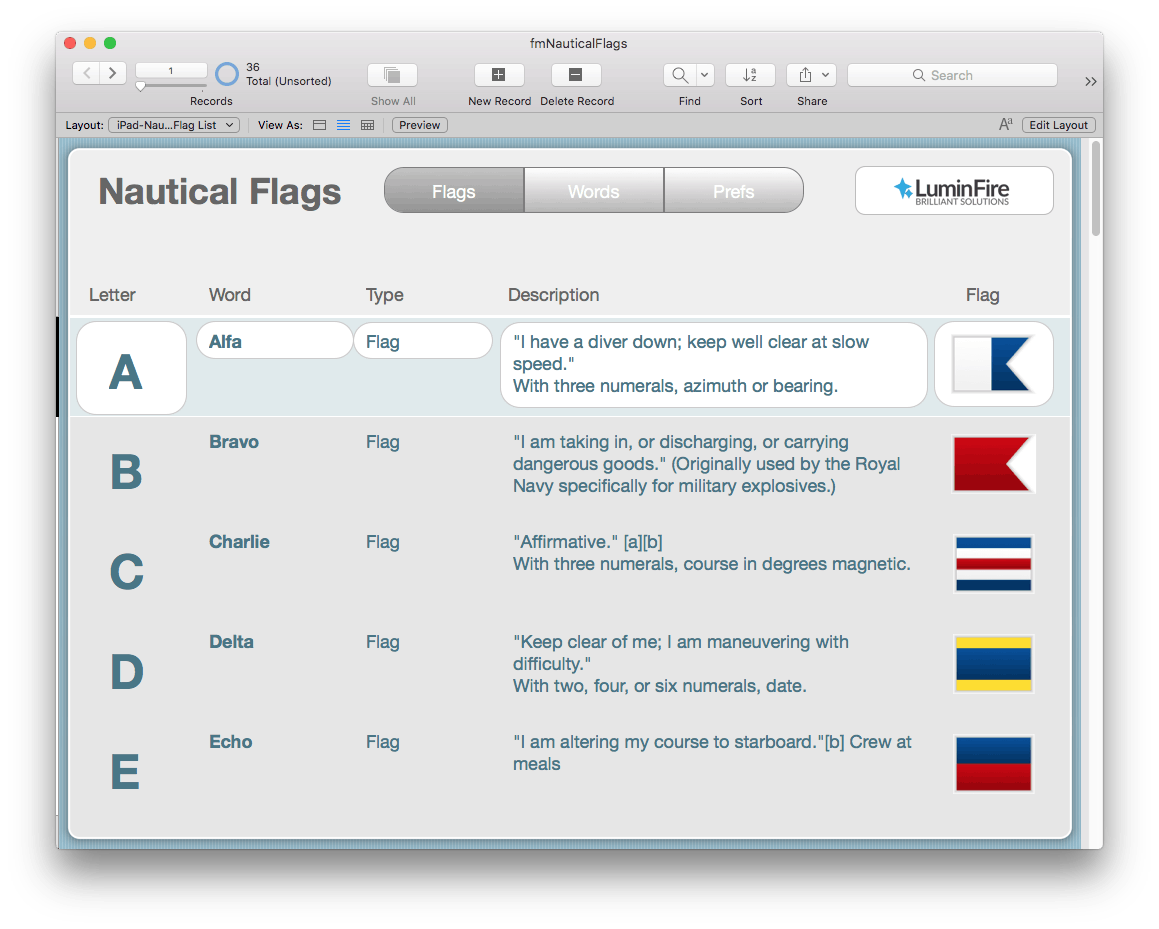Click the Alfa word field
Screen dimensions: 1159x929
tap(275, 341)
